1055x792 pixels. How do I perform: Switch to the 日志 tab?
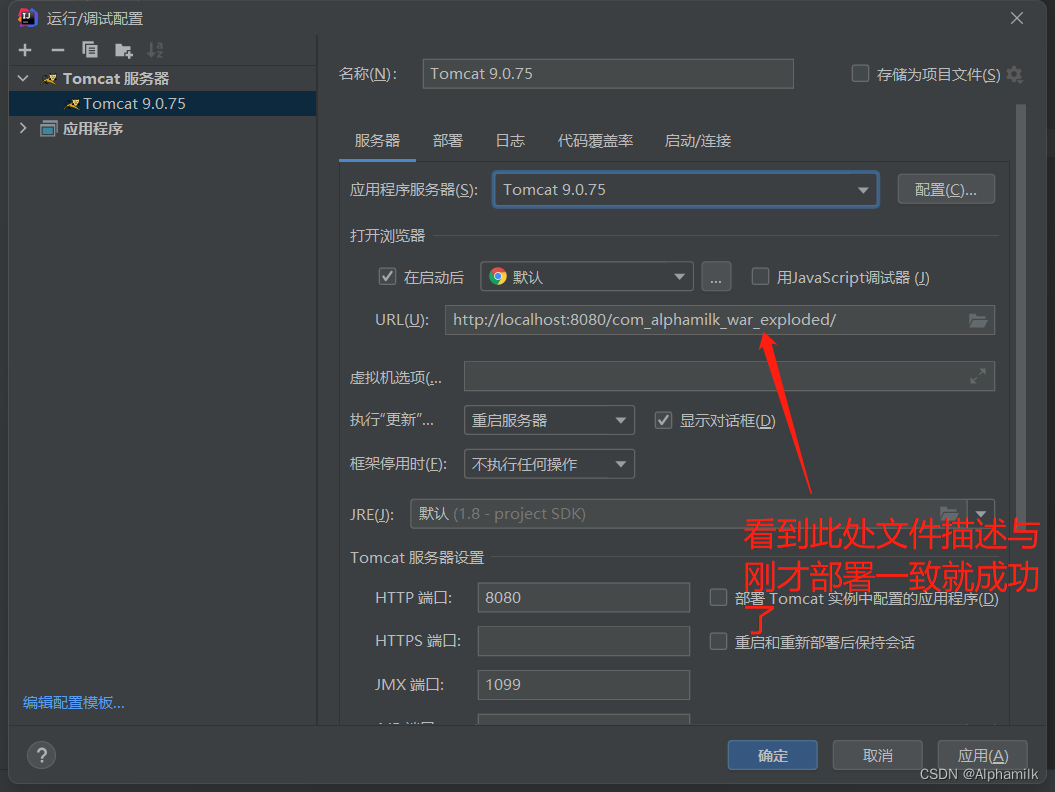click(x=510, y=141)
